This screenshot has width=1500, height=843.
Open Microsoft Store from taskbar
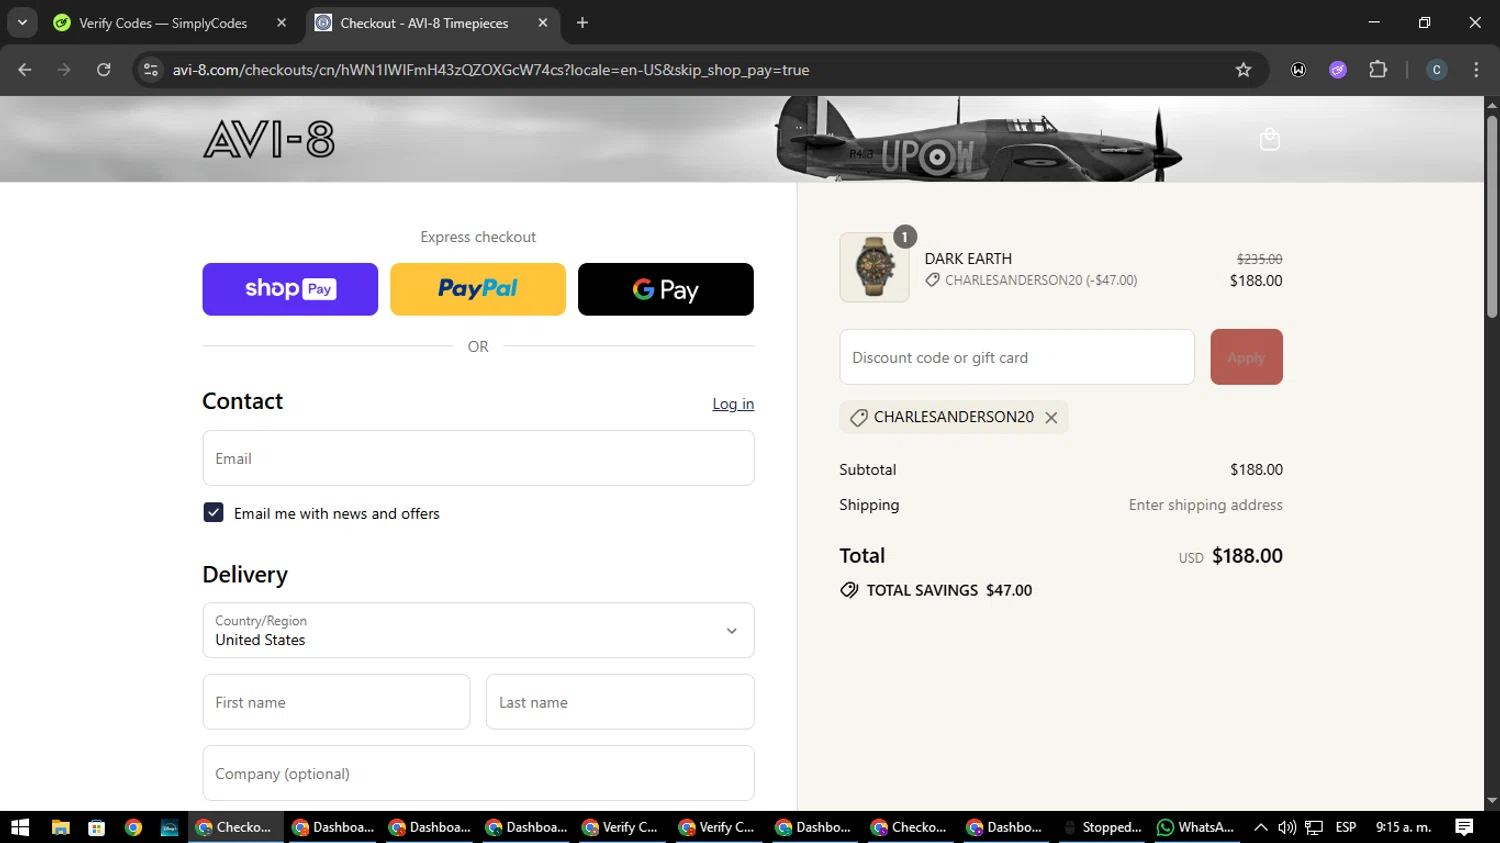pyautogui.click(x=97, y=827)
